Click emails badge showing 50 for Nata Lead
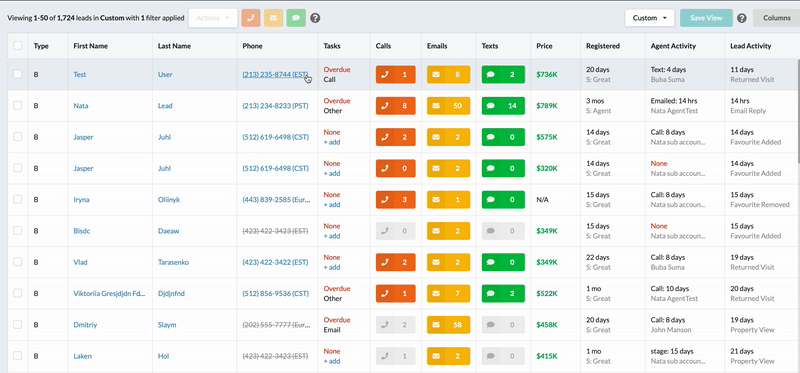800x373 pixels. tap(448, 106)
